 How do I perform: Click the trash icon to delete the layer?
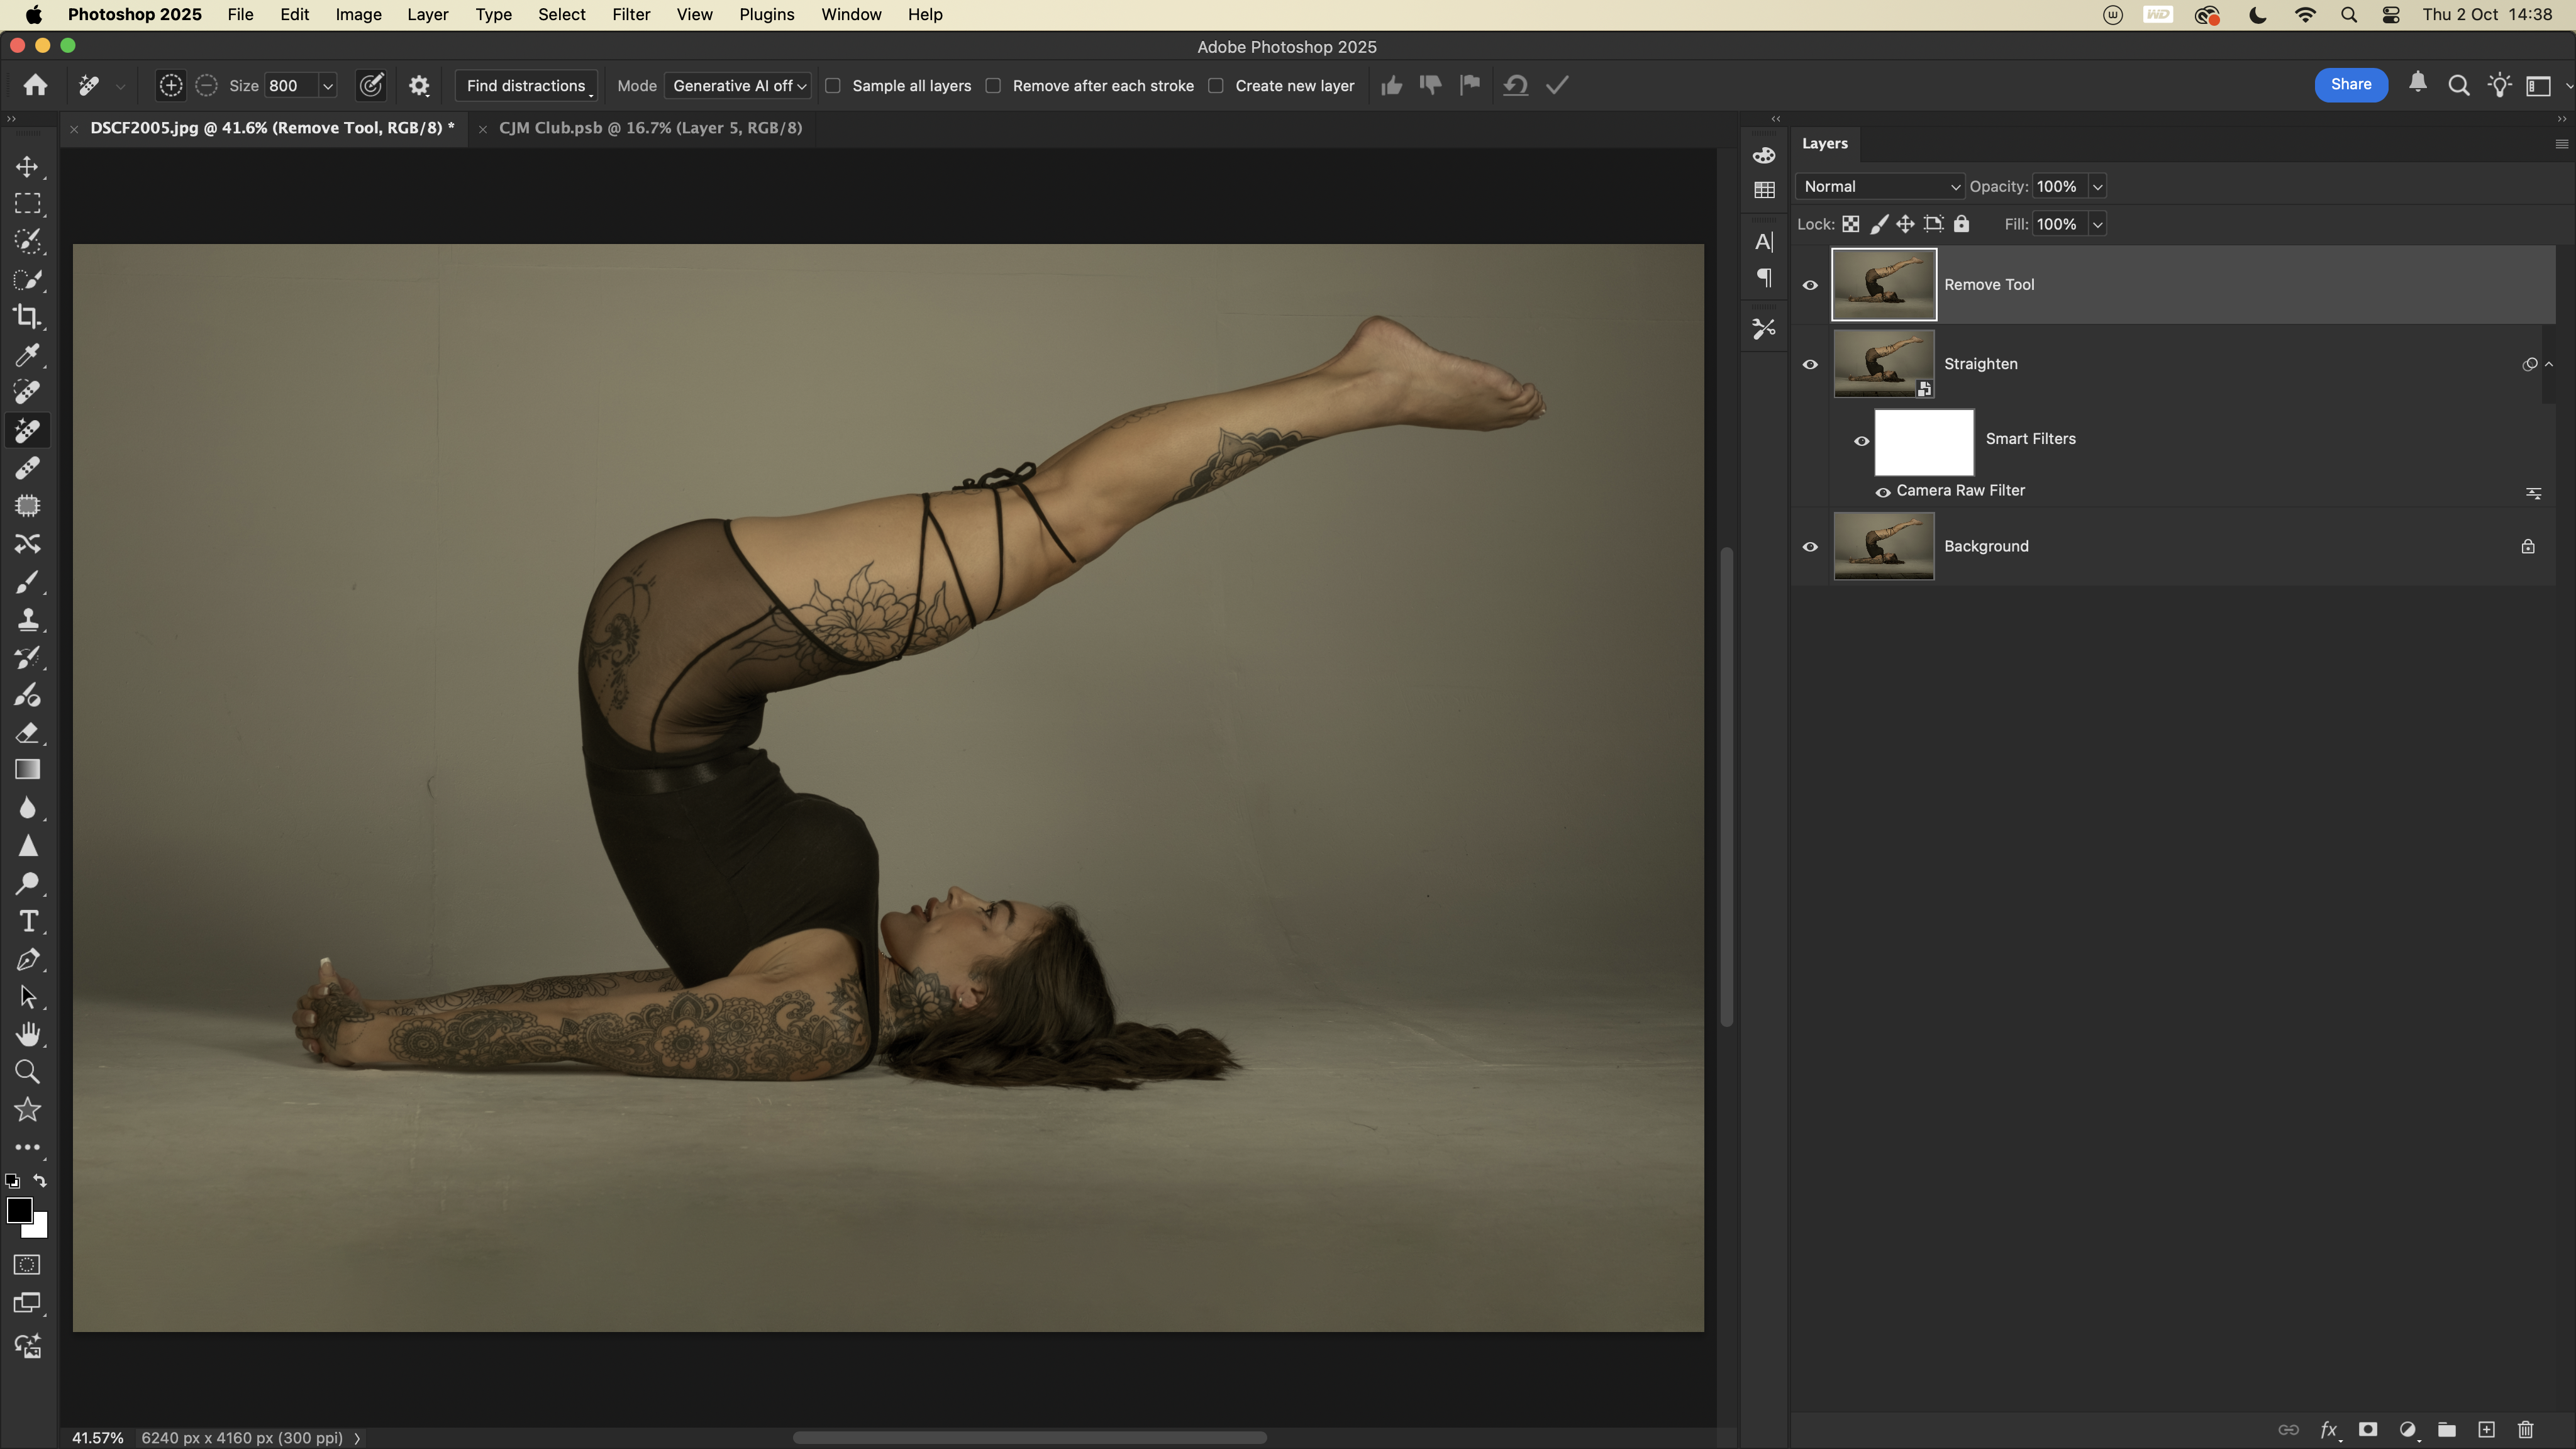coord(2525,1430)
